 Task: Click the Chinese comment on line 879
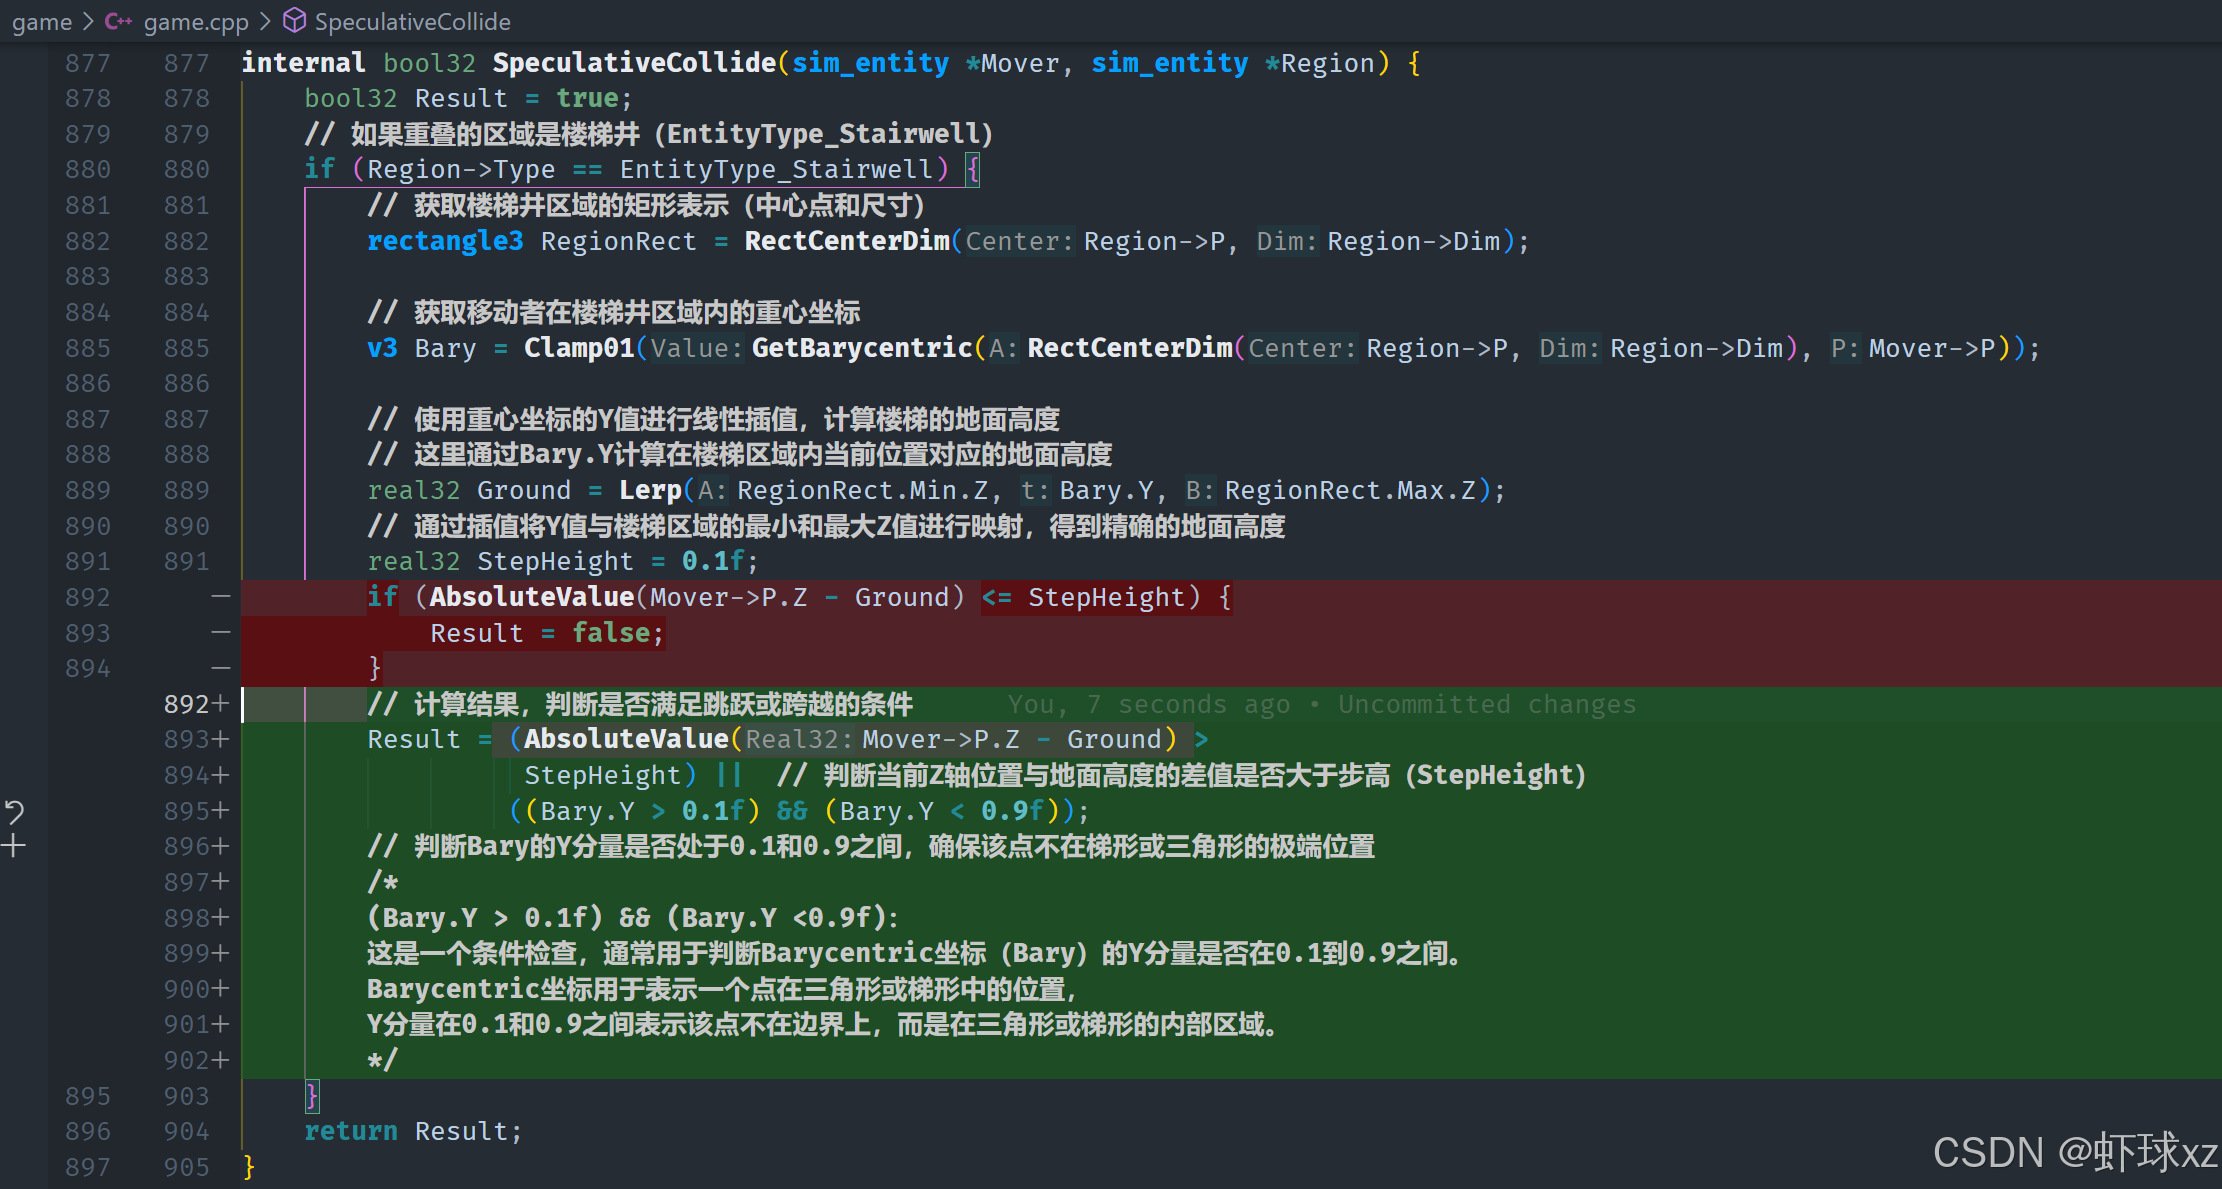point(648,134)
